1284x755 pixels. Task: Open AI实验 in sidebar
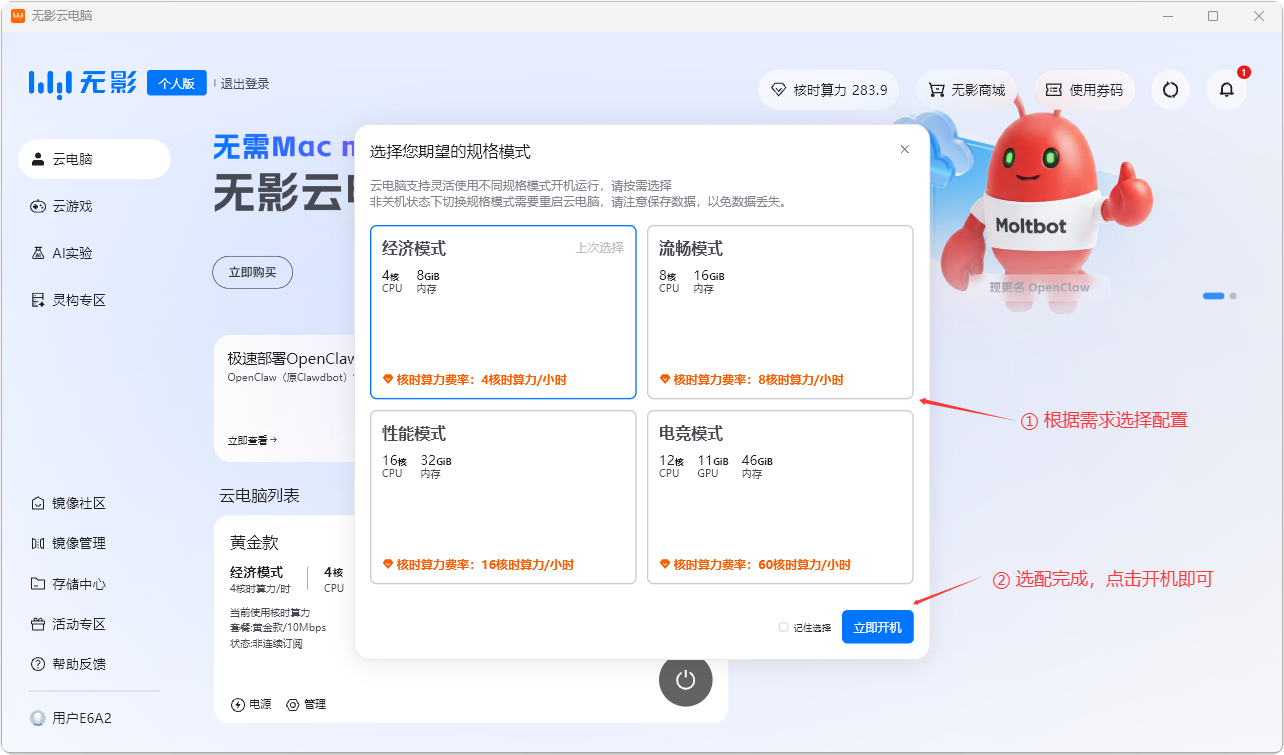pos(72,253)
